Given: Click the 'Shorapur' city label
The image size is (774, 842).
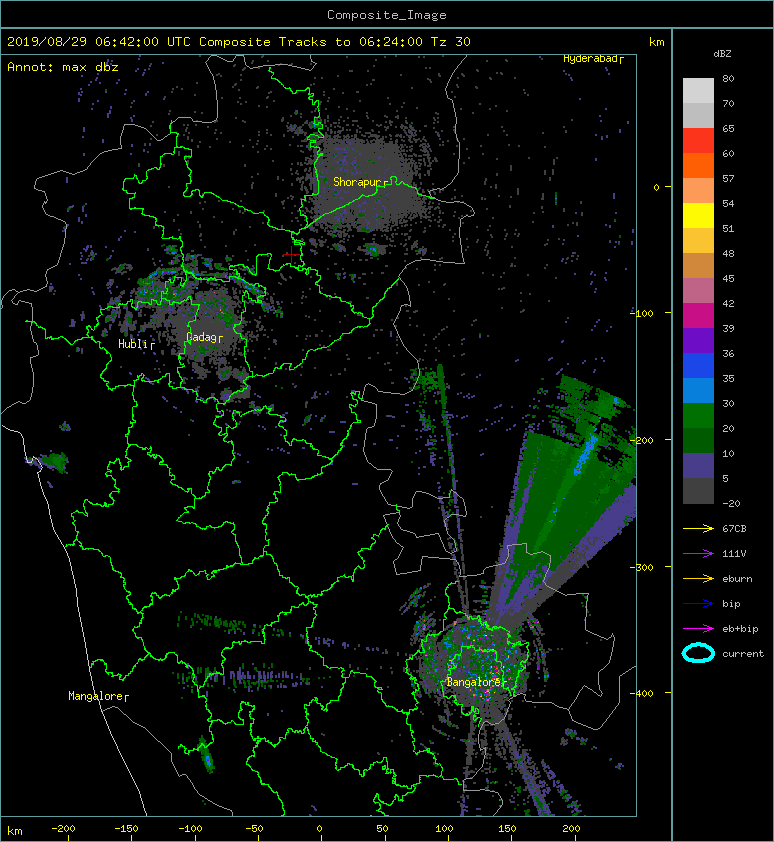Looking at the screenshot, I should pos(357,182).
